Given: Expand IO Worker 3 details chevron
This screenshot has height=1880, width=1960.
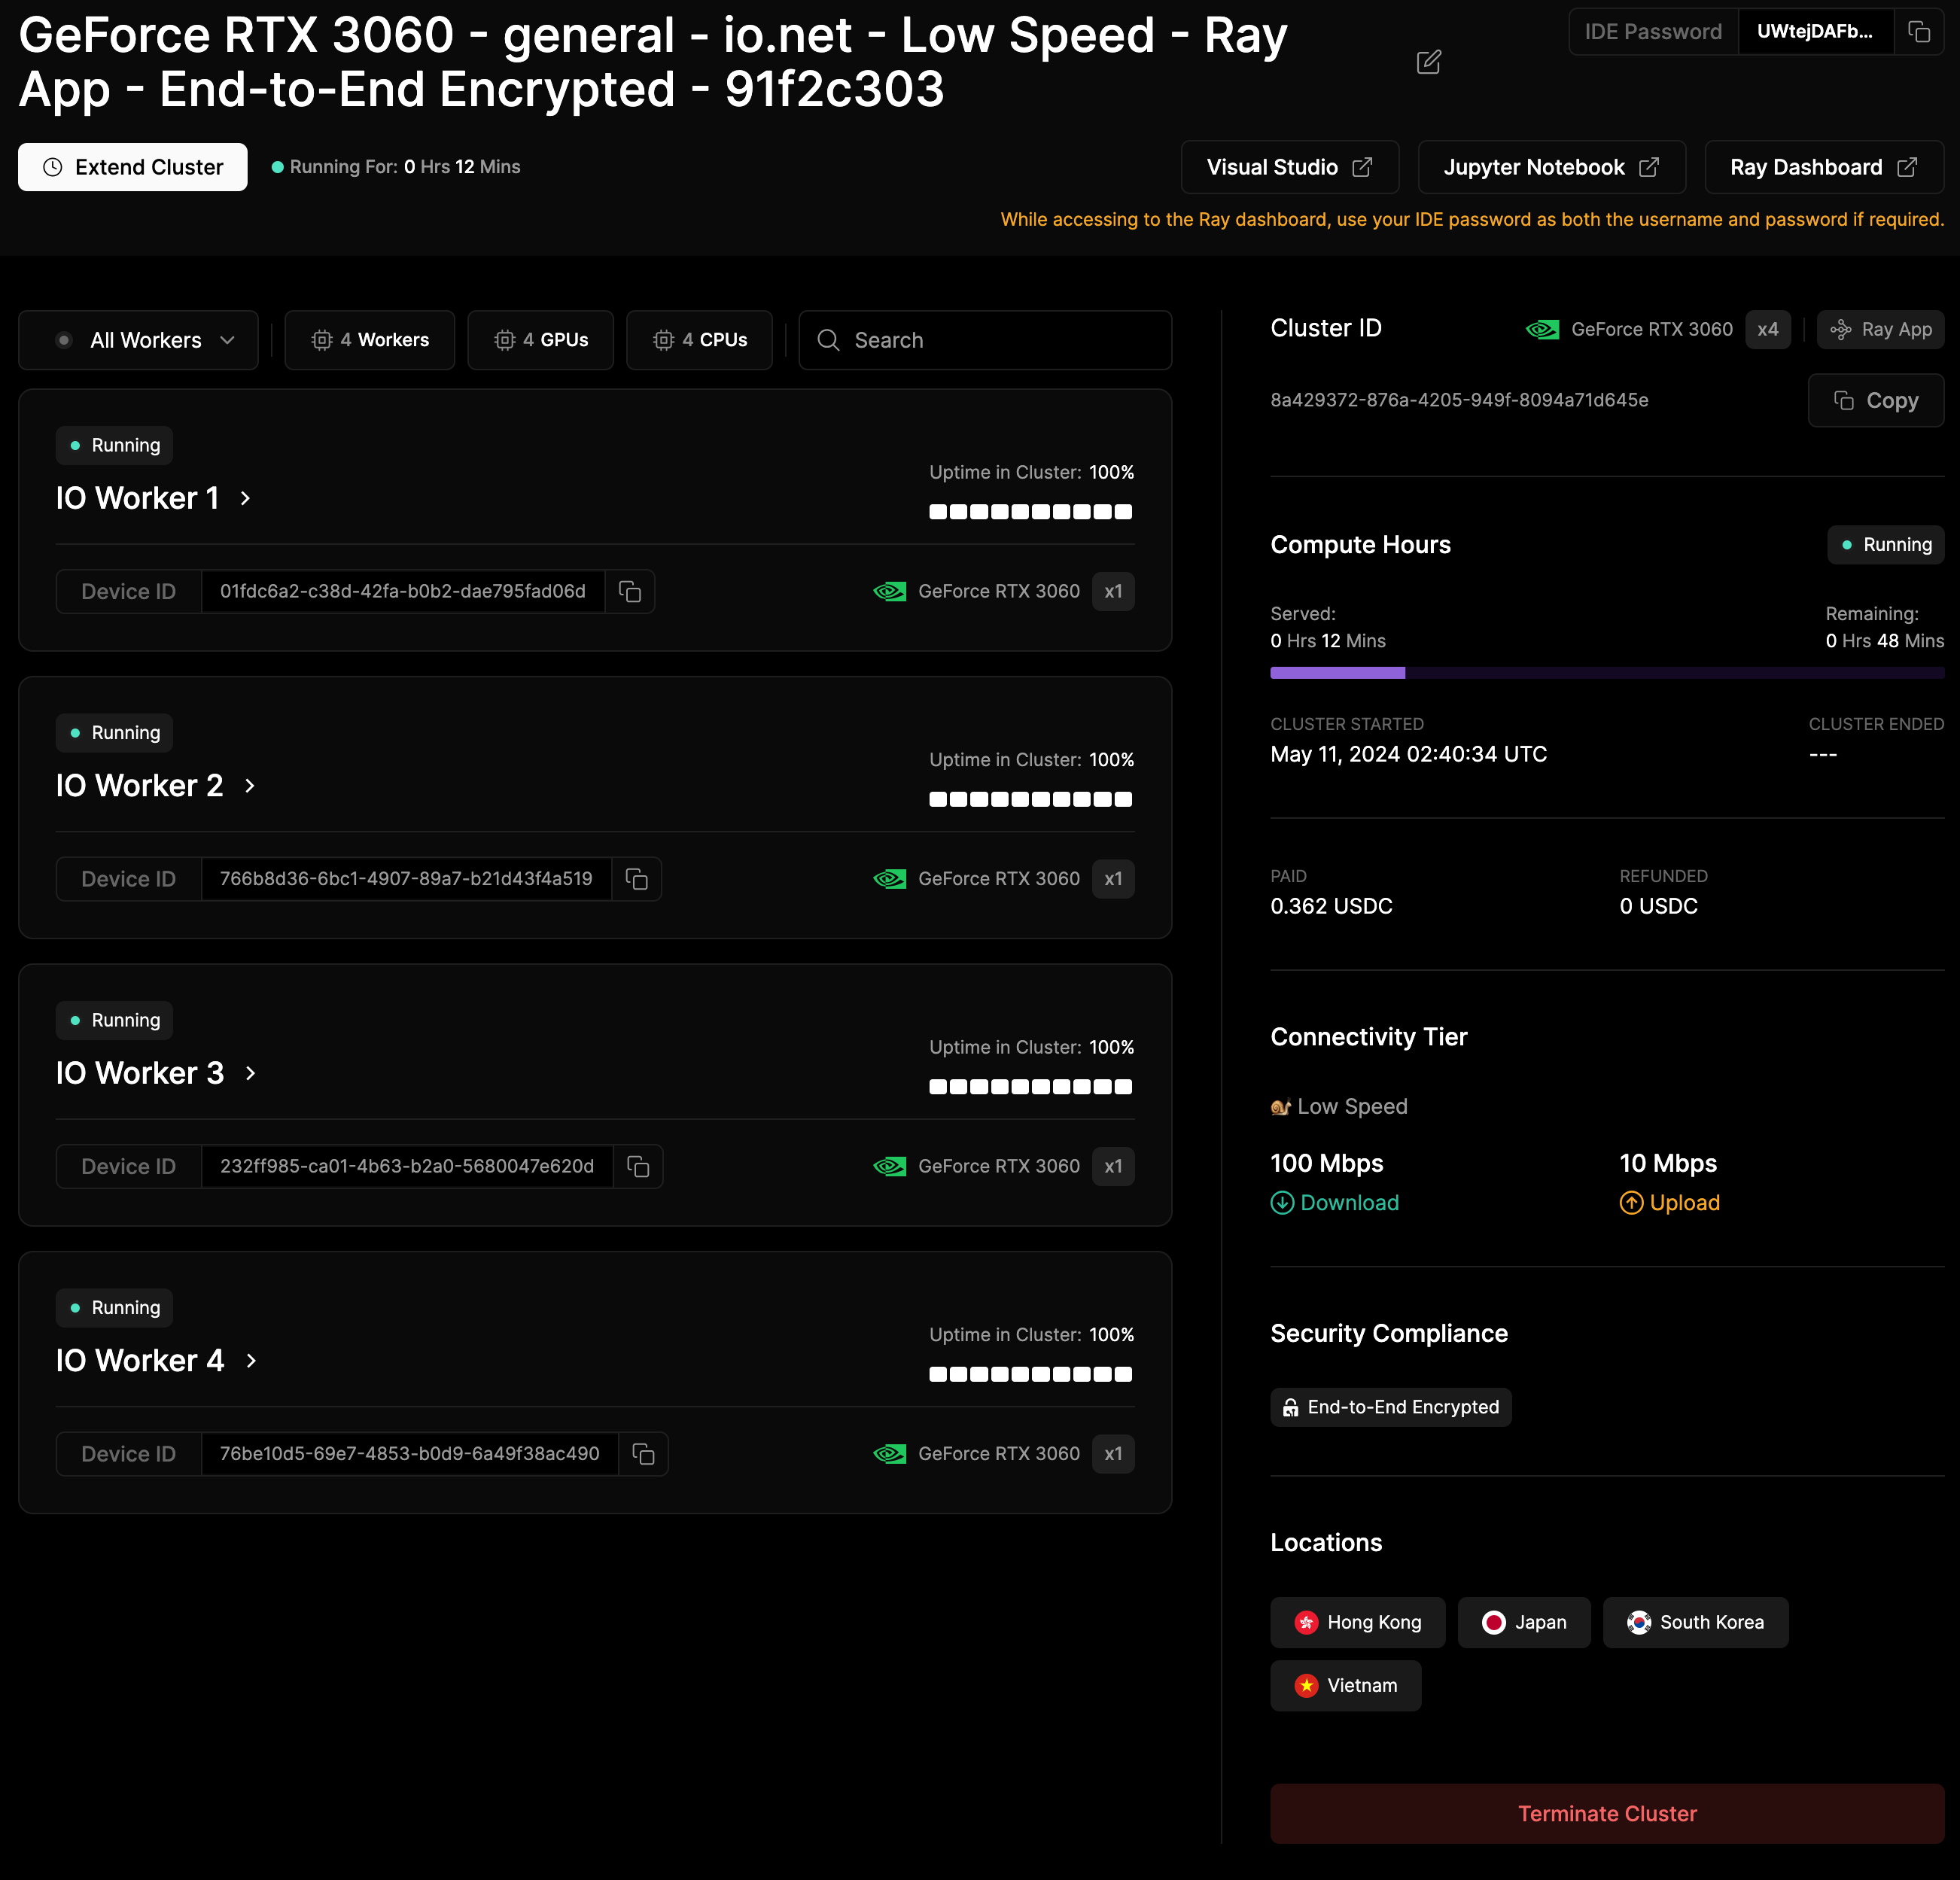Looking at the screenshot, I should pos(250,1073).
